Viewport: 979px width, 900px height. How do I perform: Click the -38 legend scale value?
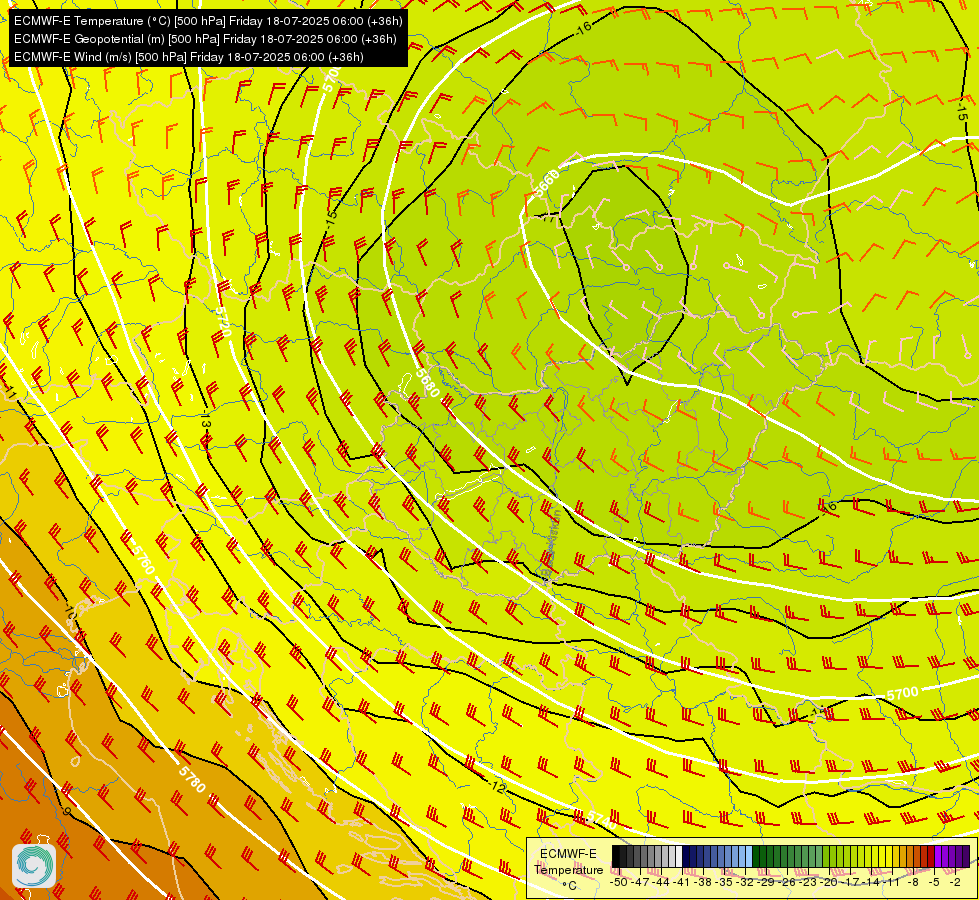(x=703, y=882)
